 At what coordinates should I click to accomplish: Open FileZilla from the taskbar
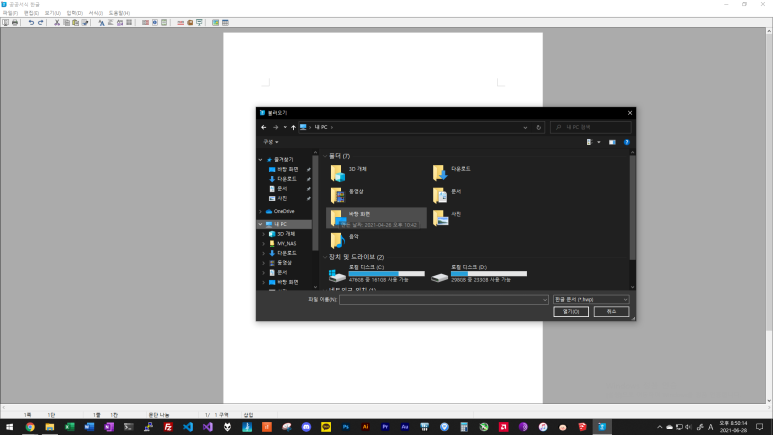point(168,427)
